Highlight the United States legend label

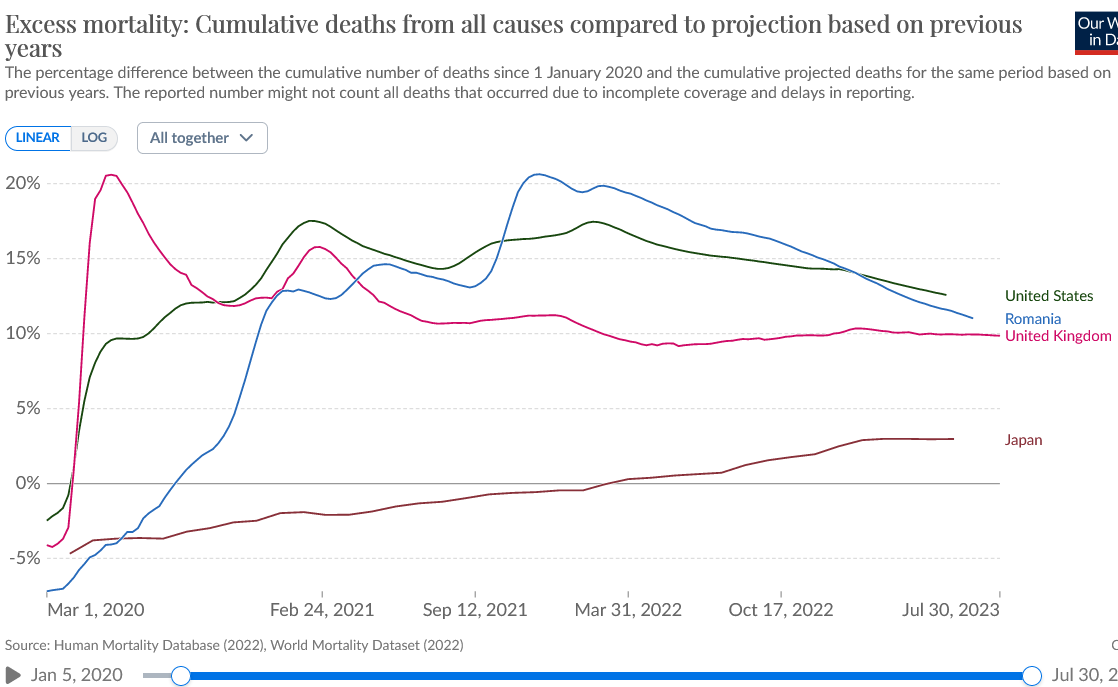1049,296
